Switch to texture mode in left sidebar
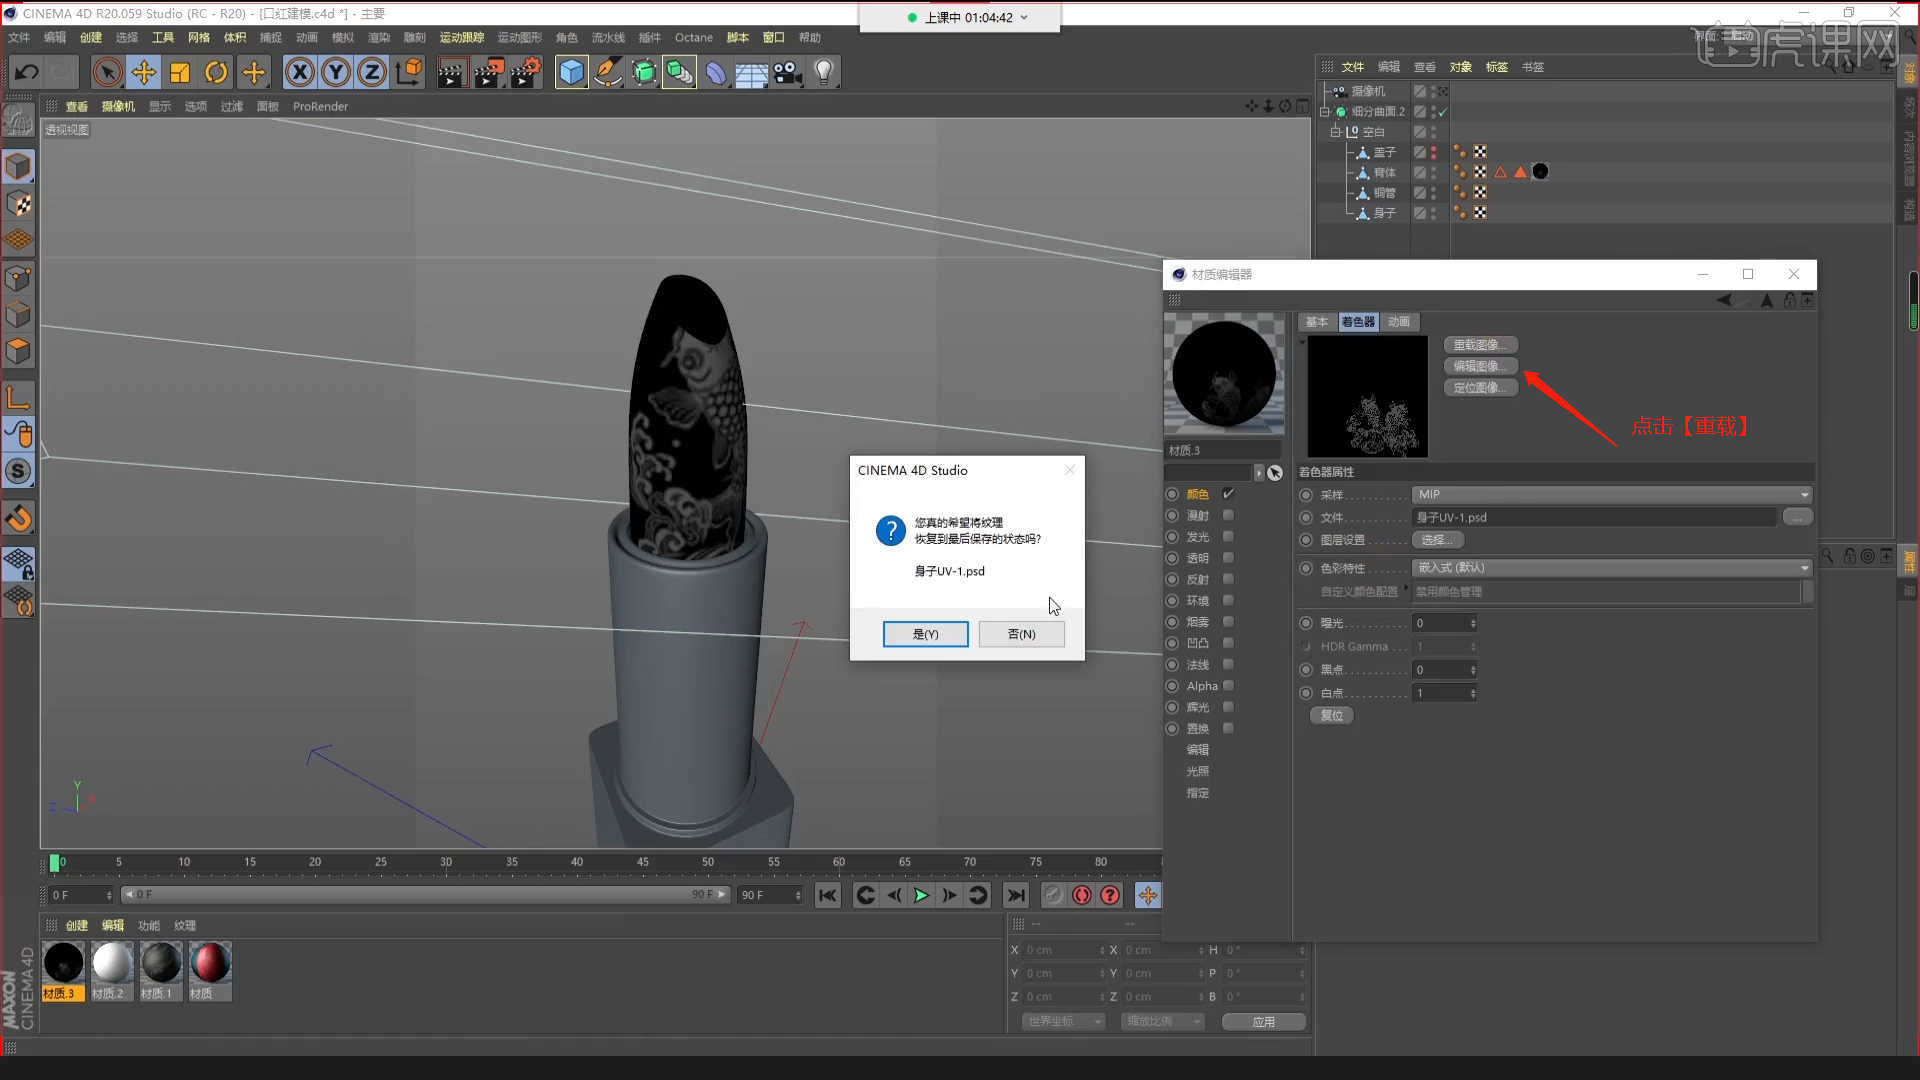This screenshot has height=1080, width=1920. [x=18, y=204]
